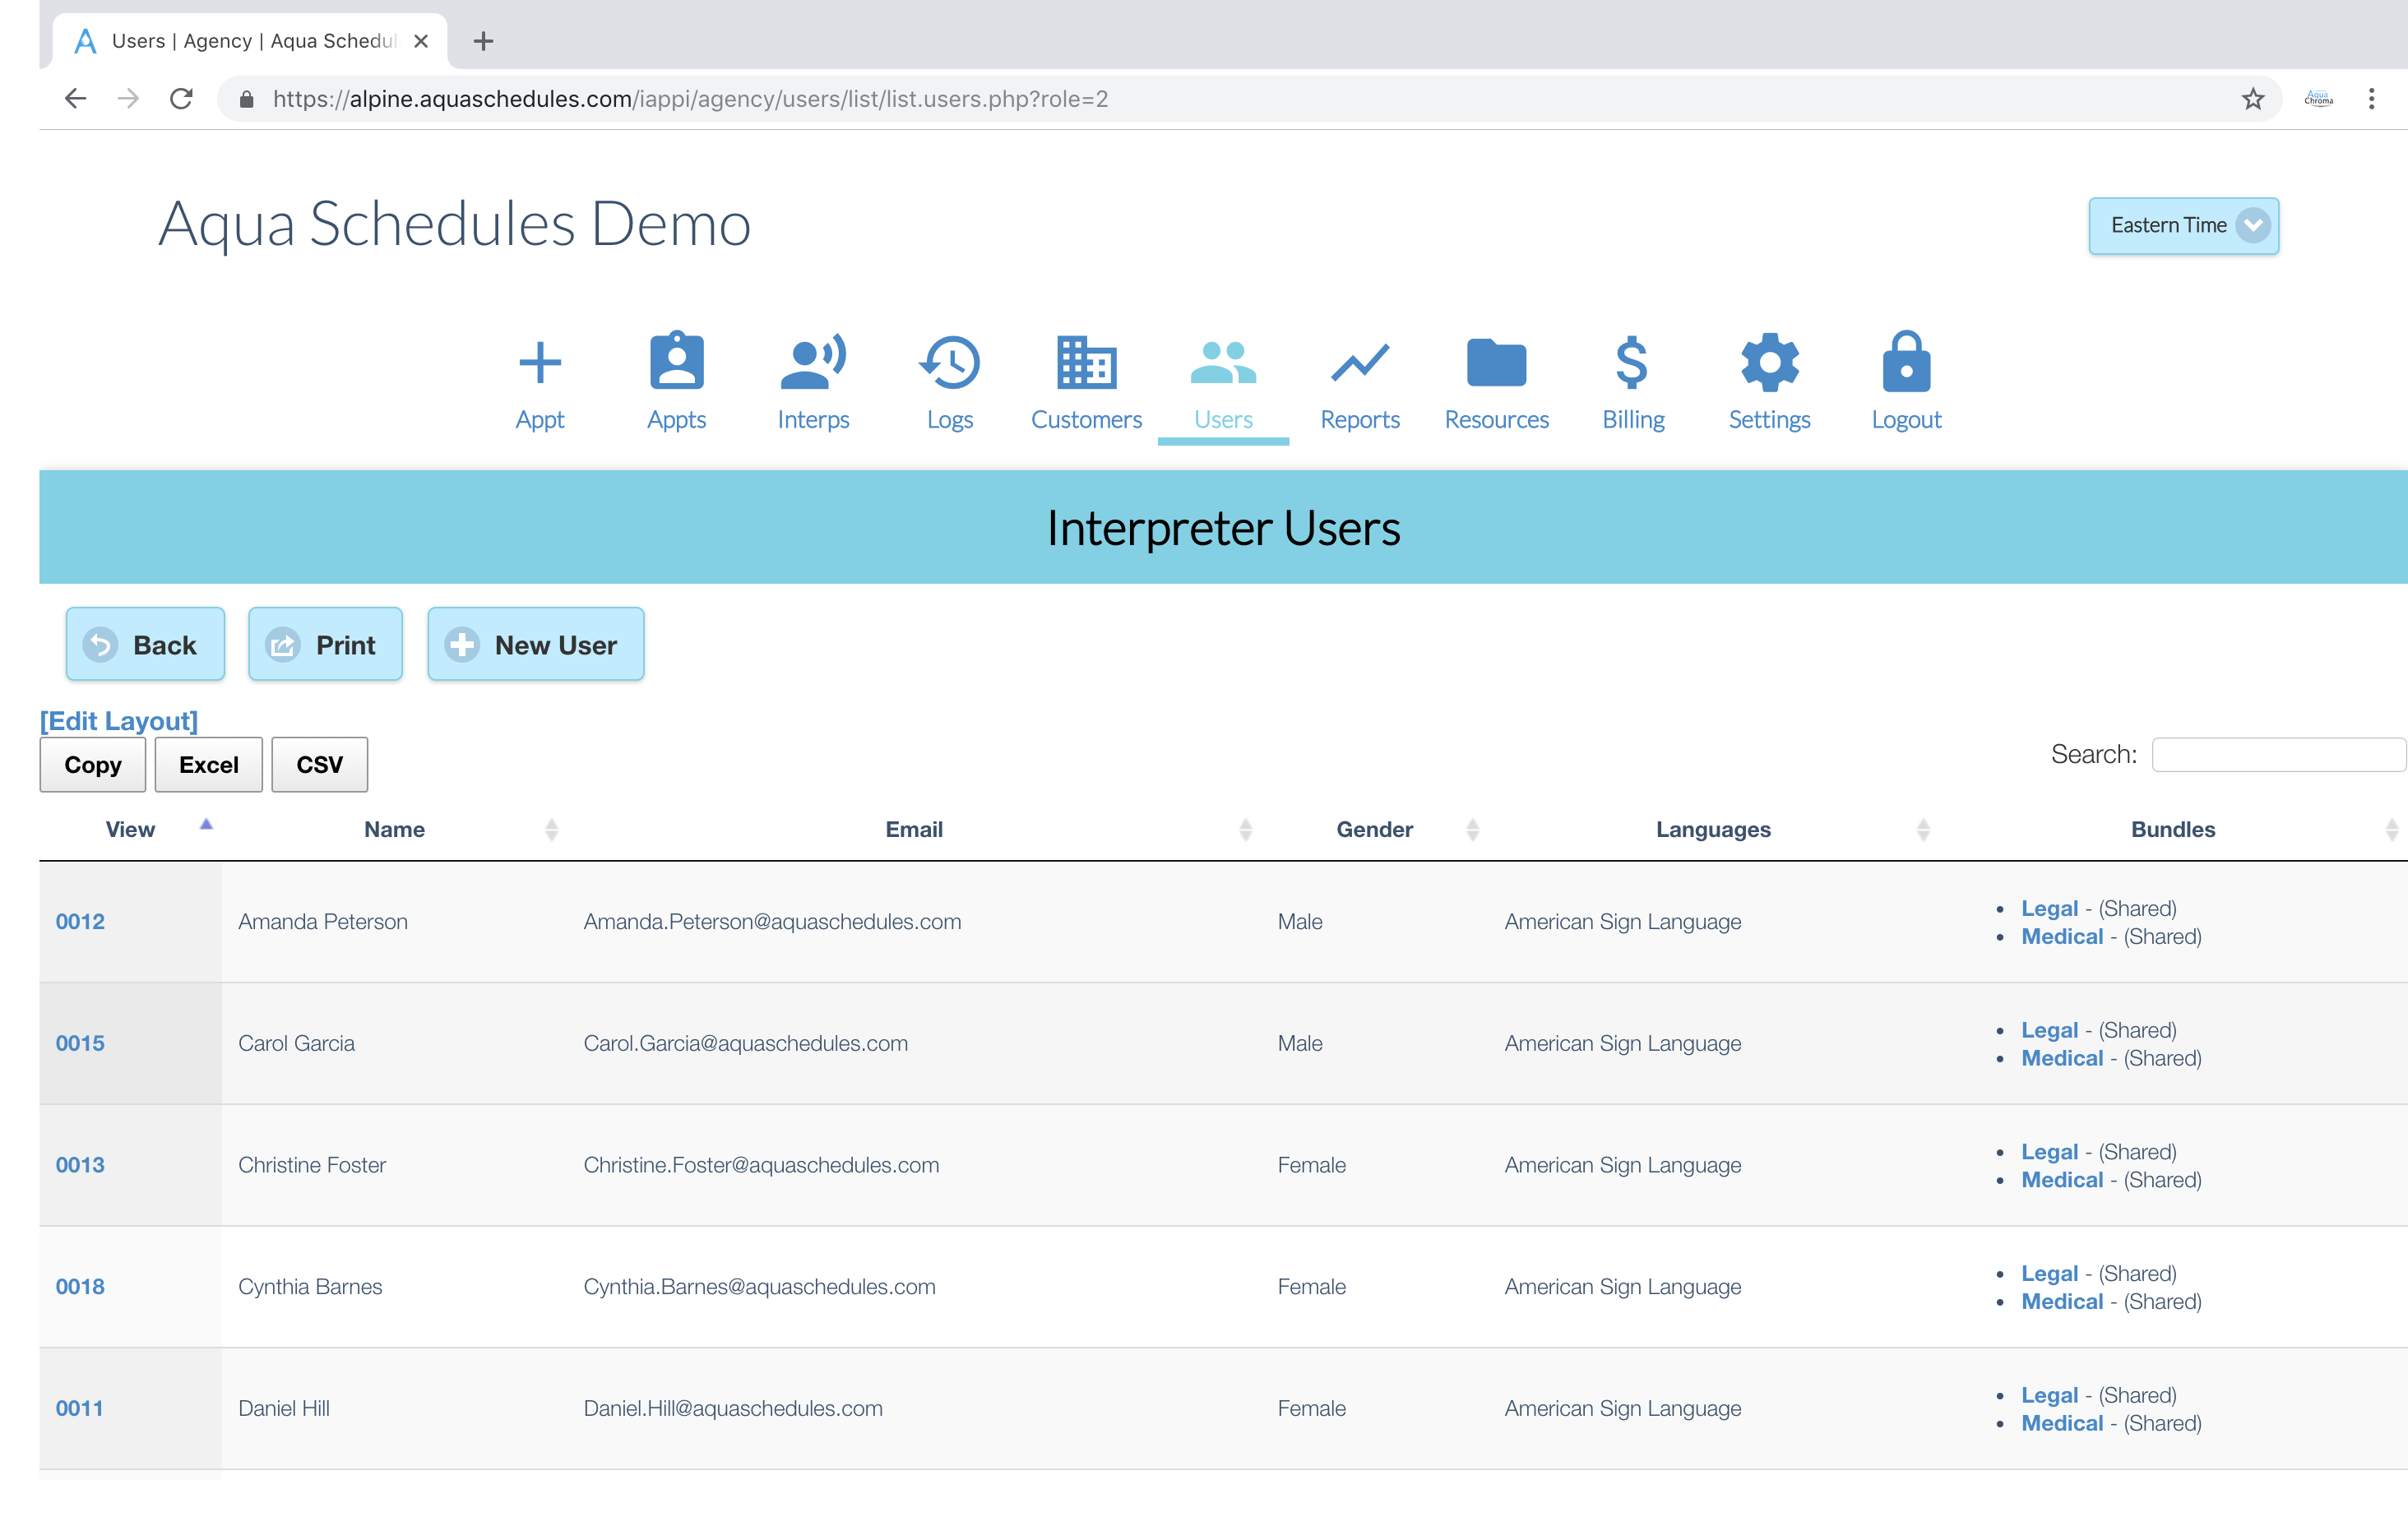Open the Appts badge icon
The image size is (2408, 1526).
coord(677,360)
